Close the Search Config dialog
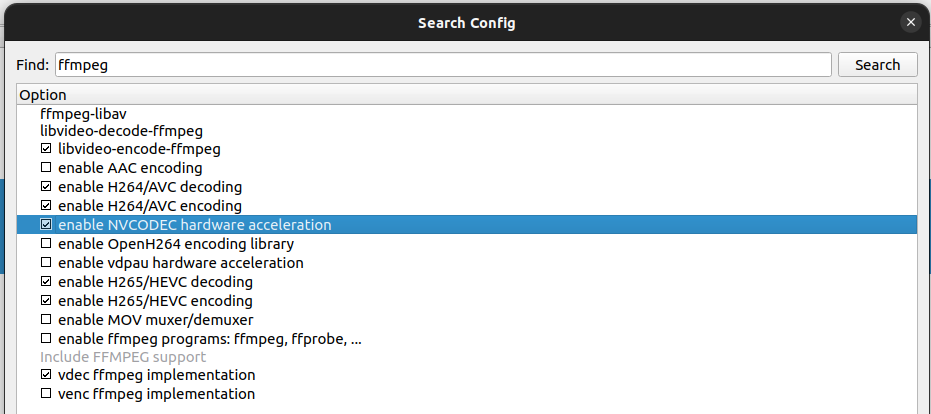The image size is (931, 414). (910, 22)
